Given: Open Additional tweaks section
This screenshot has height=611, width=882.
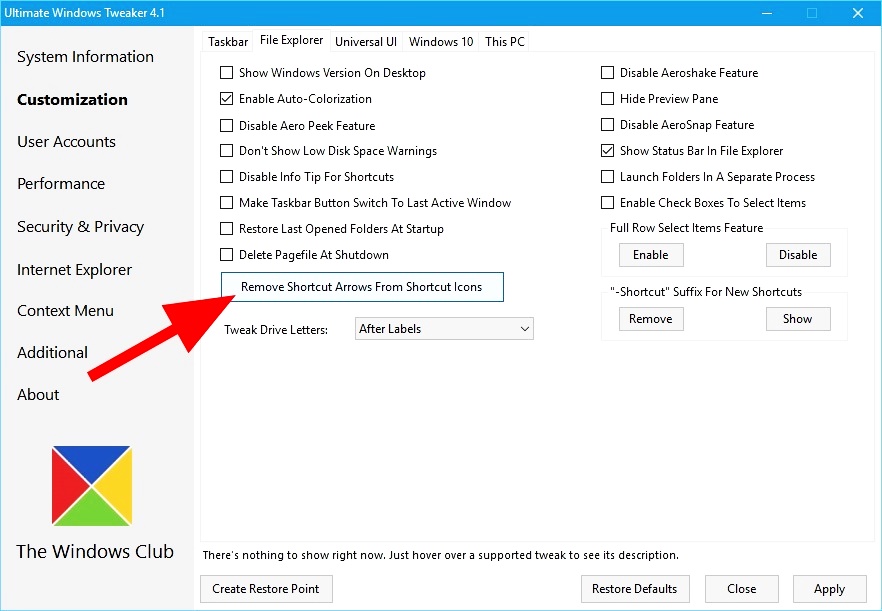Looking at the screenshot, I should pyautogui.click(x=52, y=353).
